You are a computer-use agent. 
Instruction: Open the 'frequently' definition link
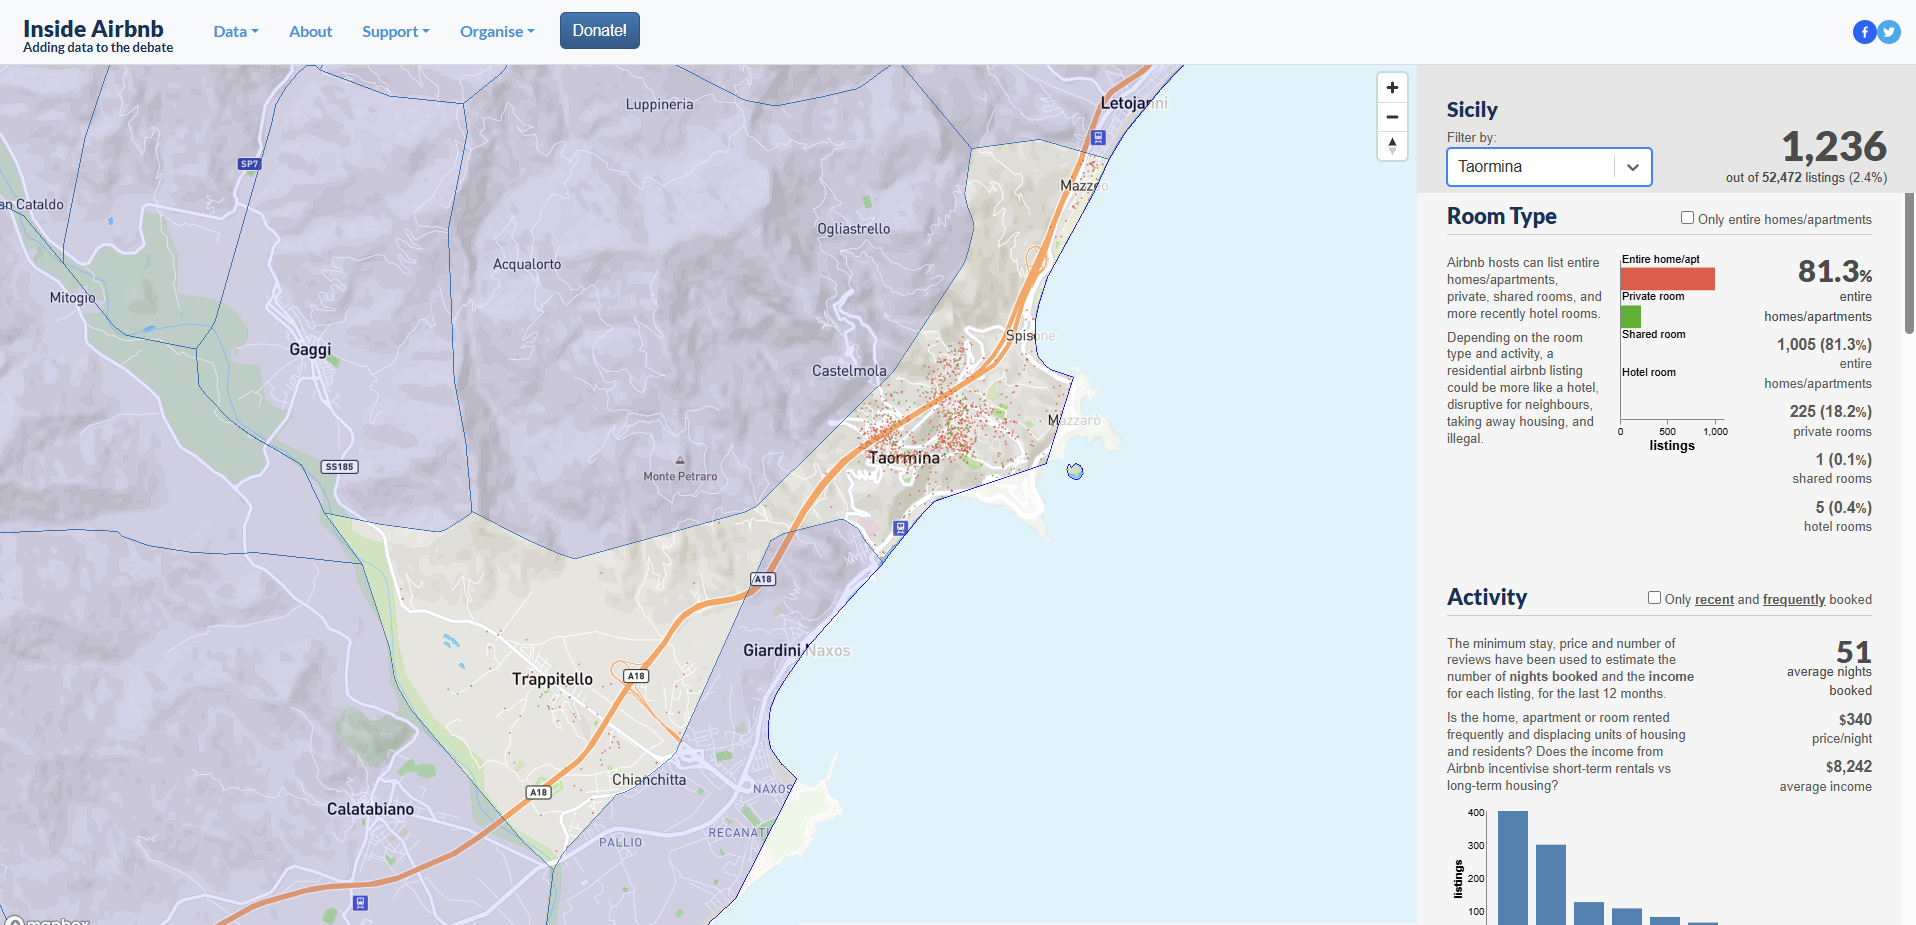[1794, 600]
